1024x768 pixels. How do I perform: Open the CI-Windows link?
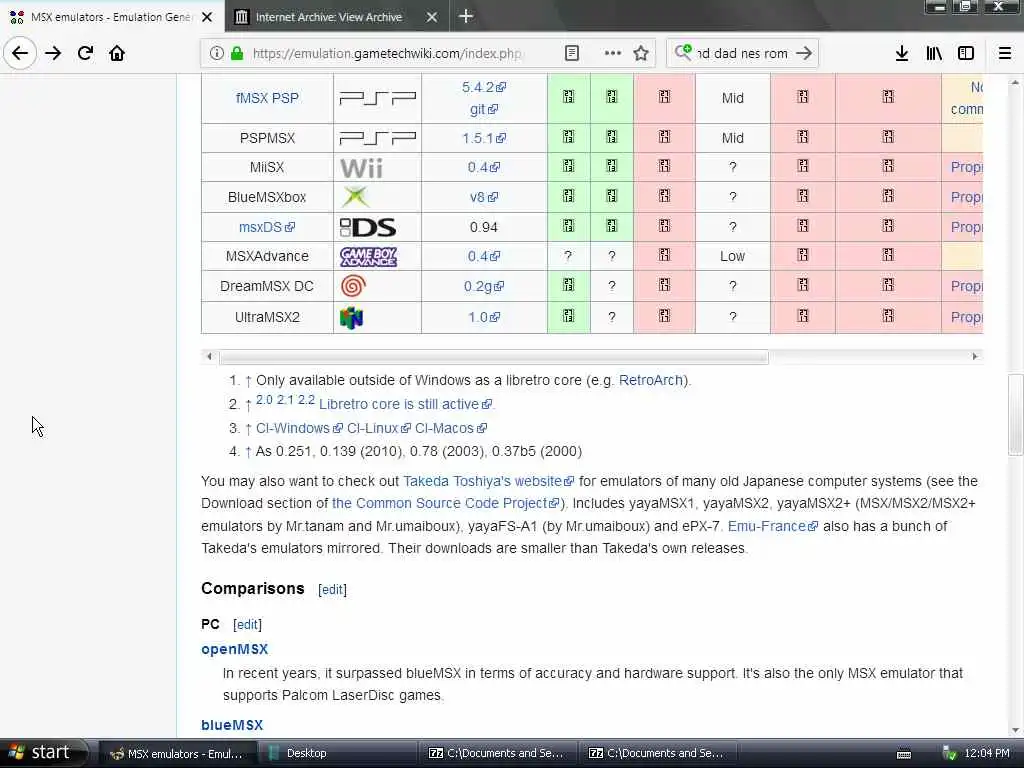[x=299, y=428]
